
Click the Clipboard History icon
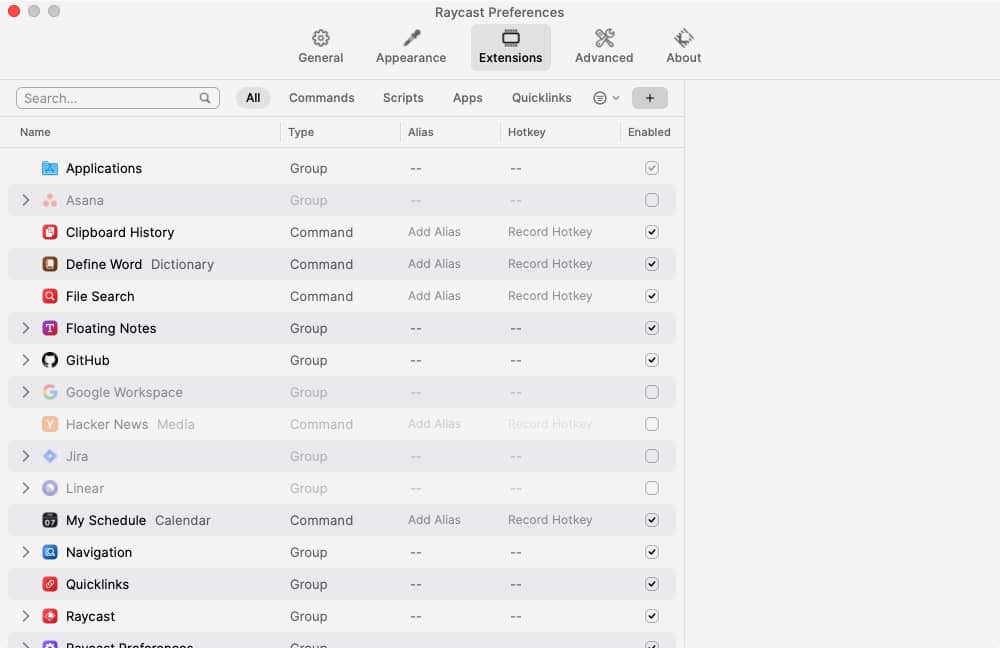click(50, 232)
